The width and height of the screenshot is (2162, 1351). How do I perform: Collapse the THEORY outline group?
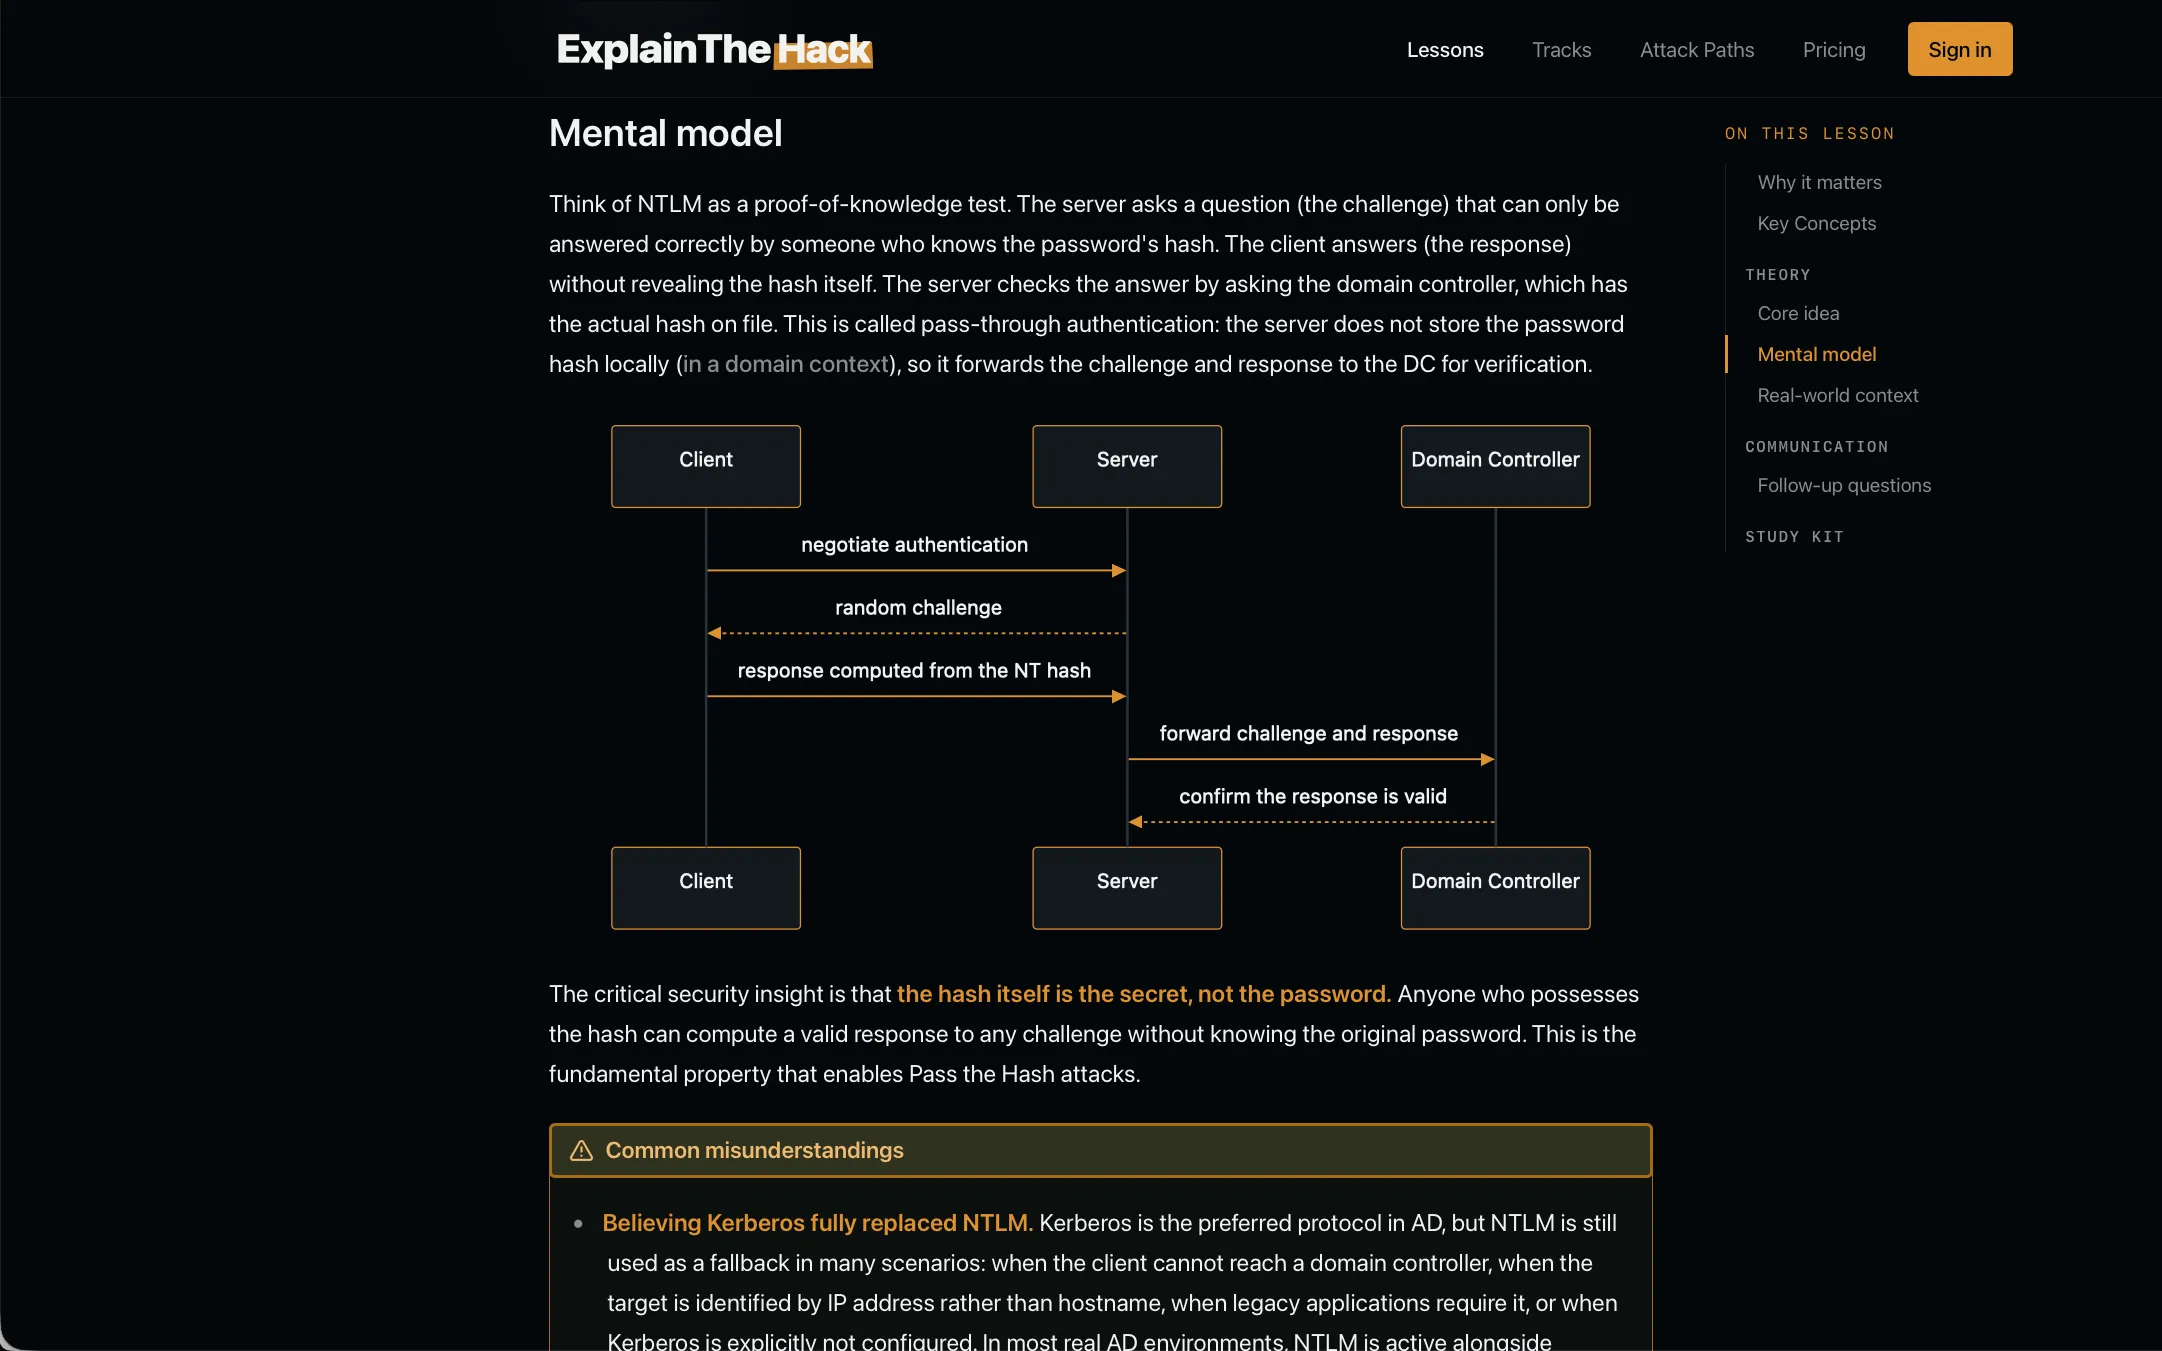(1777, 274)
